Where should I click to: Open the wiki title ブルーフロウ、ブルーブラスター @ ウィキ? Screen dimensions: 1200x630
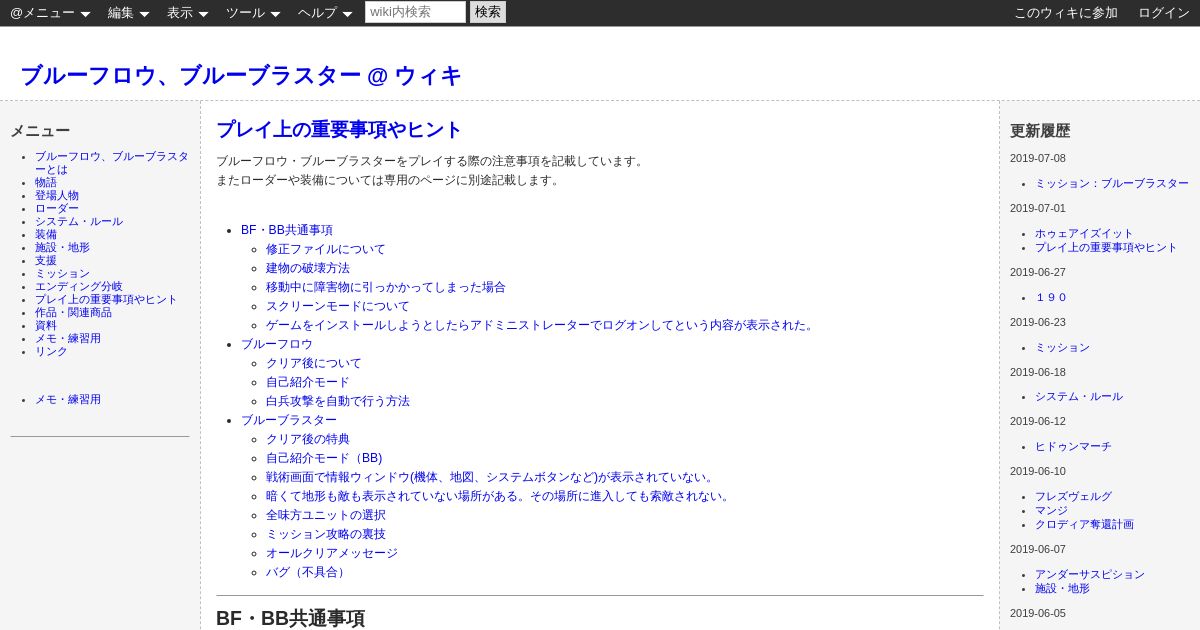pos(241,76)
